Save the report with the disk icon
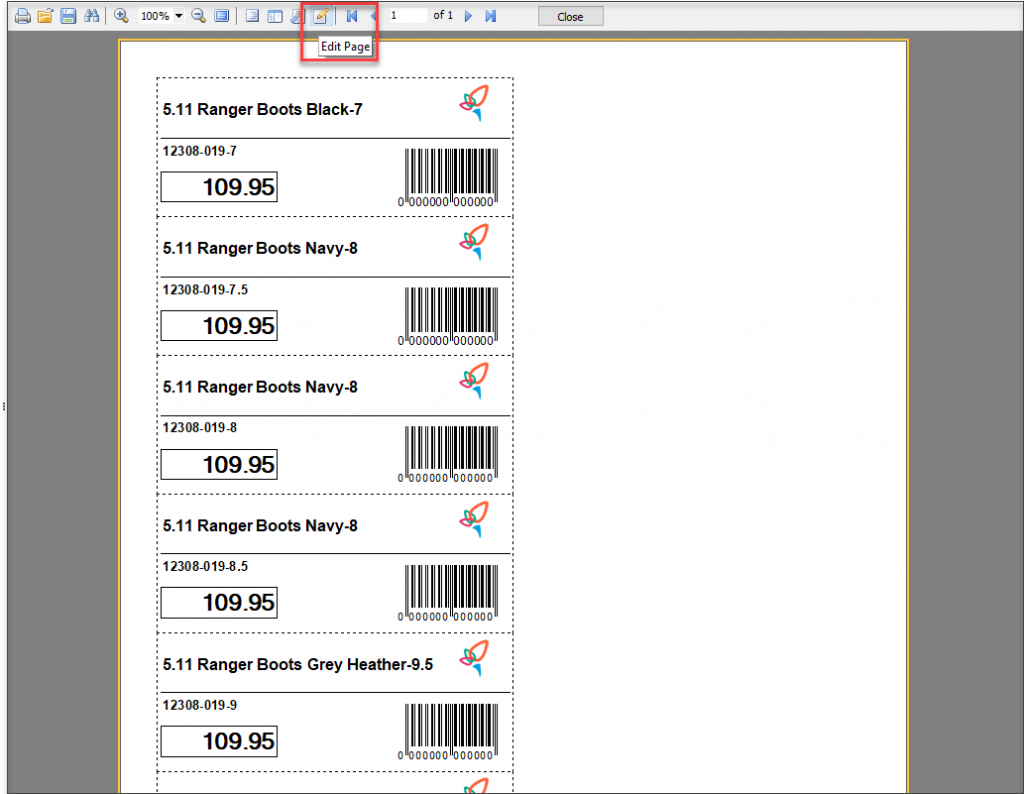Screen dimensions: 1024x794 [68, 16]
